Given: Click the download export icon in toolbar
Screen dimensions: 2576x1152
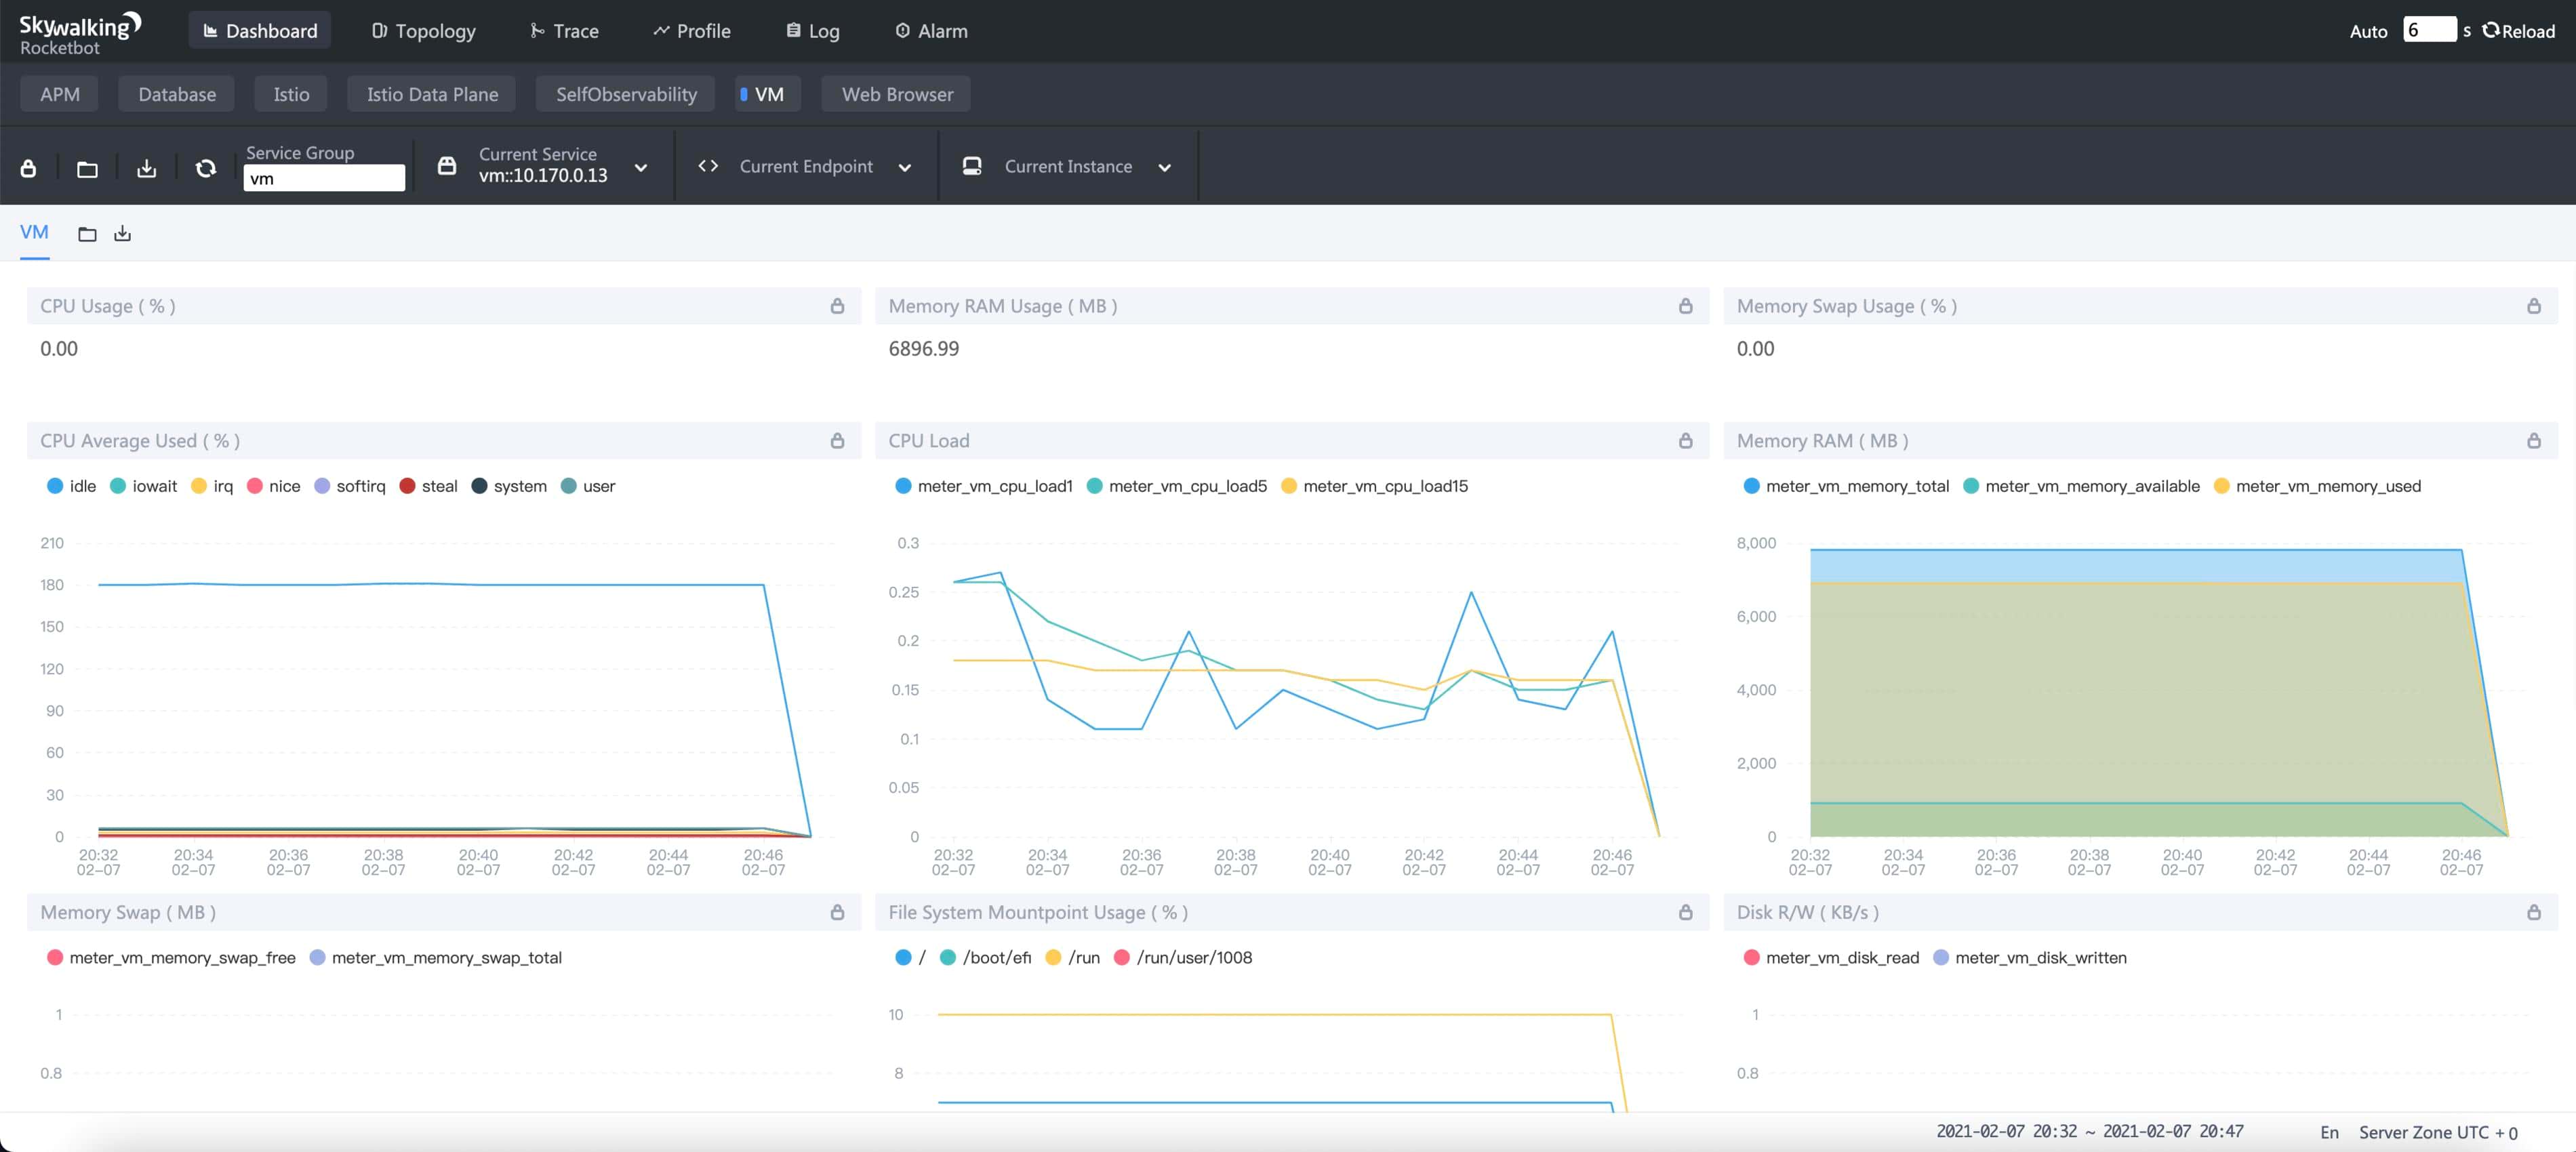Looking at the screenshot, I should pyautogui.click(x=147, y=168).
